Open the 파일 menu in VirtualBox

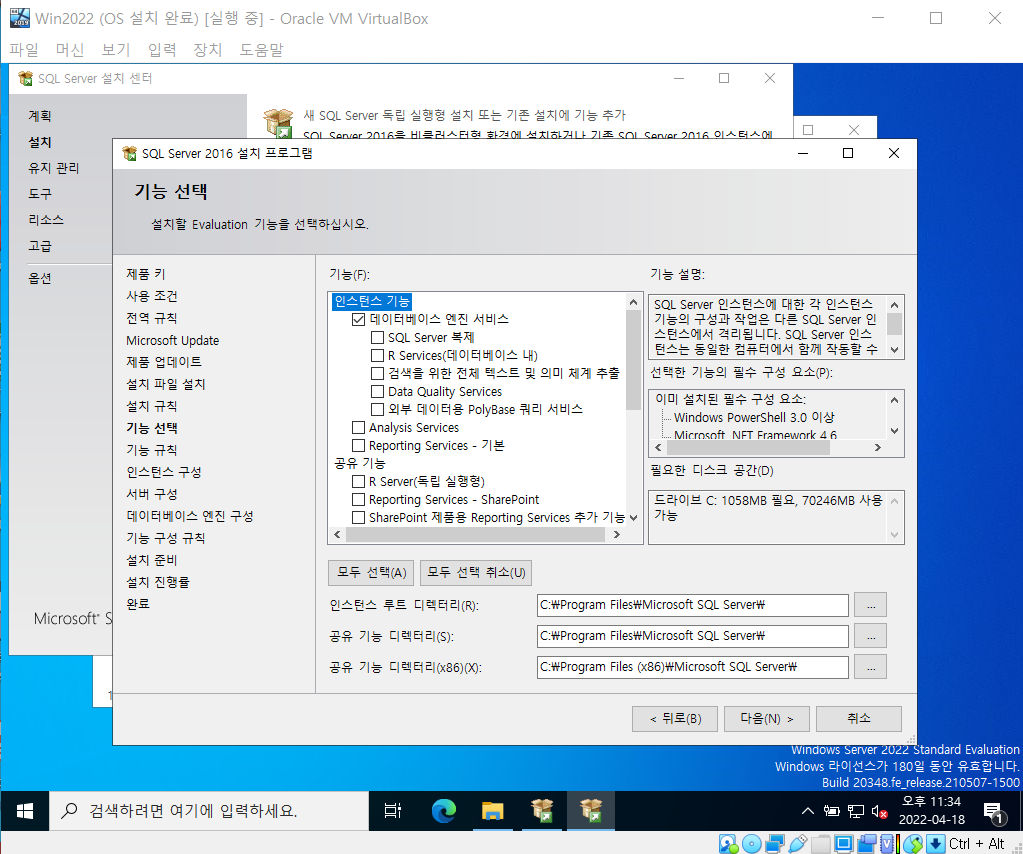(25, 50)
